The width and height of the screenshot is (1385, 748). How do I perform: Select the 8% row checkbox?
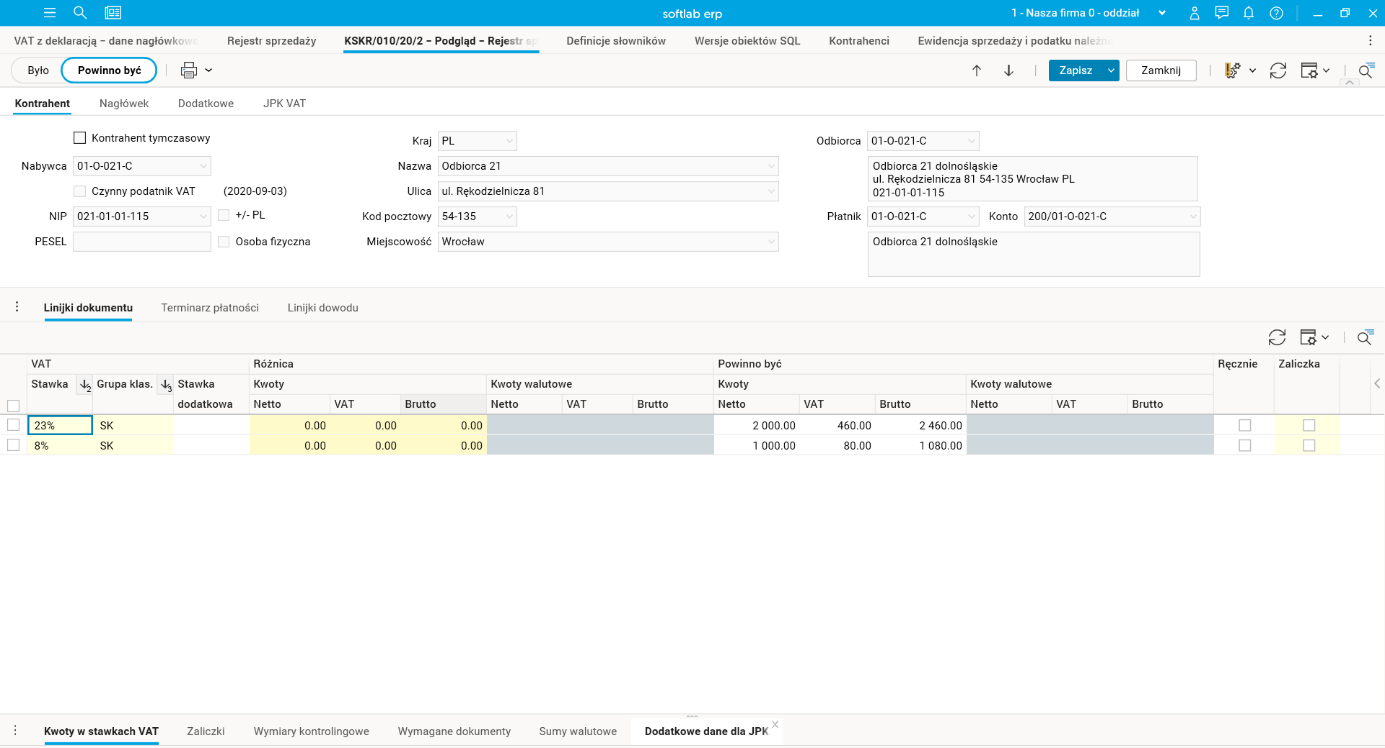(x=13, y=445)
